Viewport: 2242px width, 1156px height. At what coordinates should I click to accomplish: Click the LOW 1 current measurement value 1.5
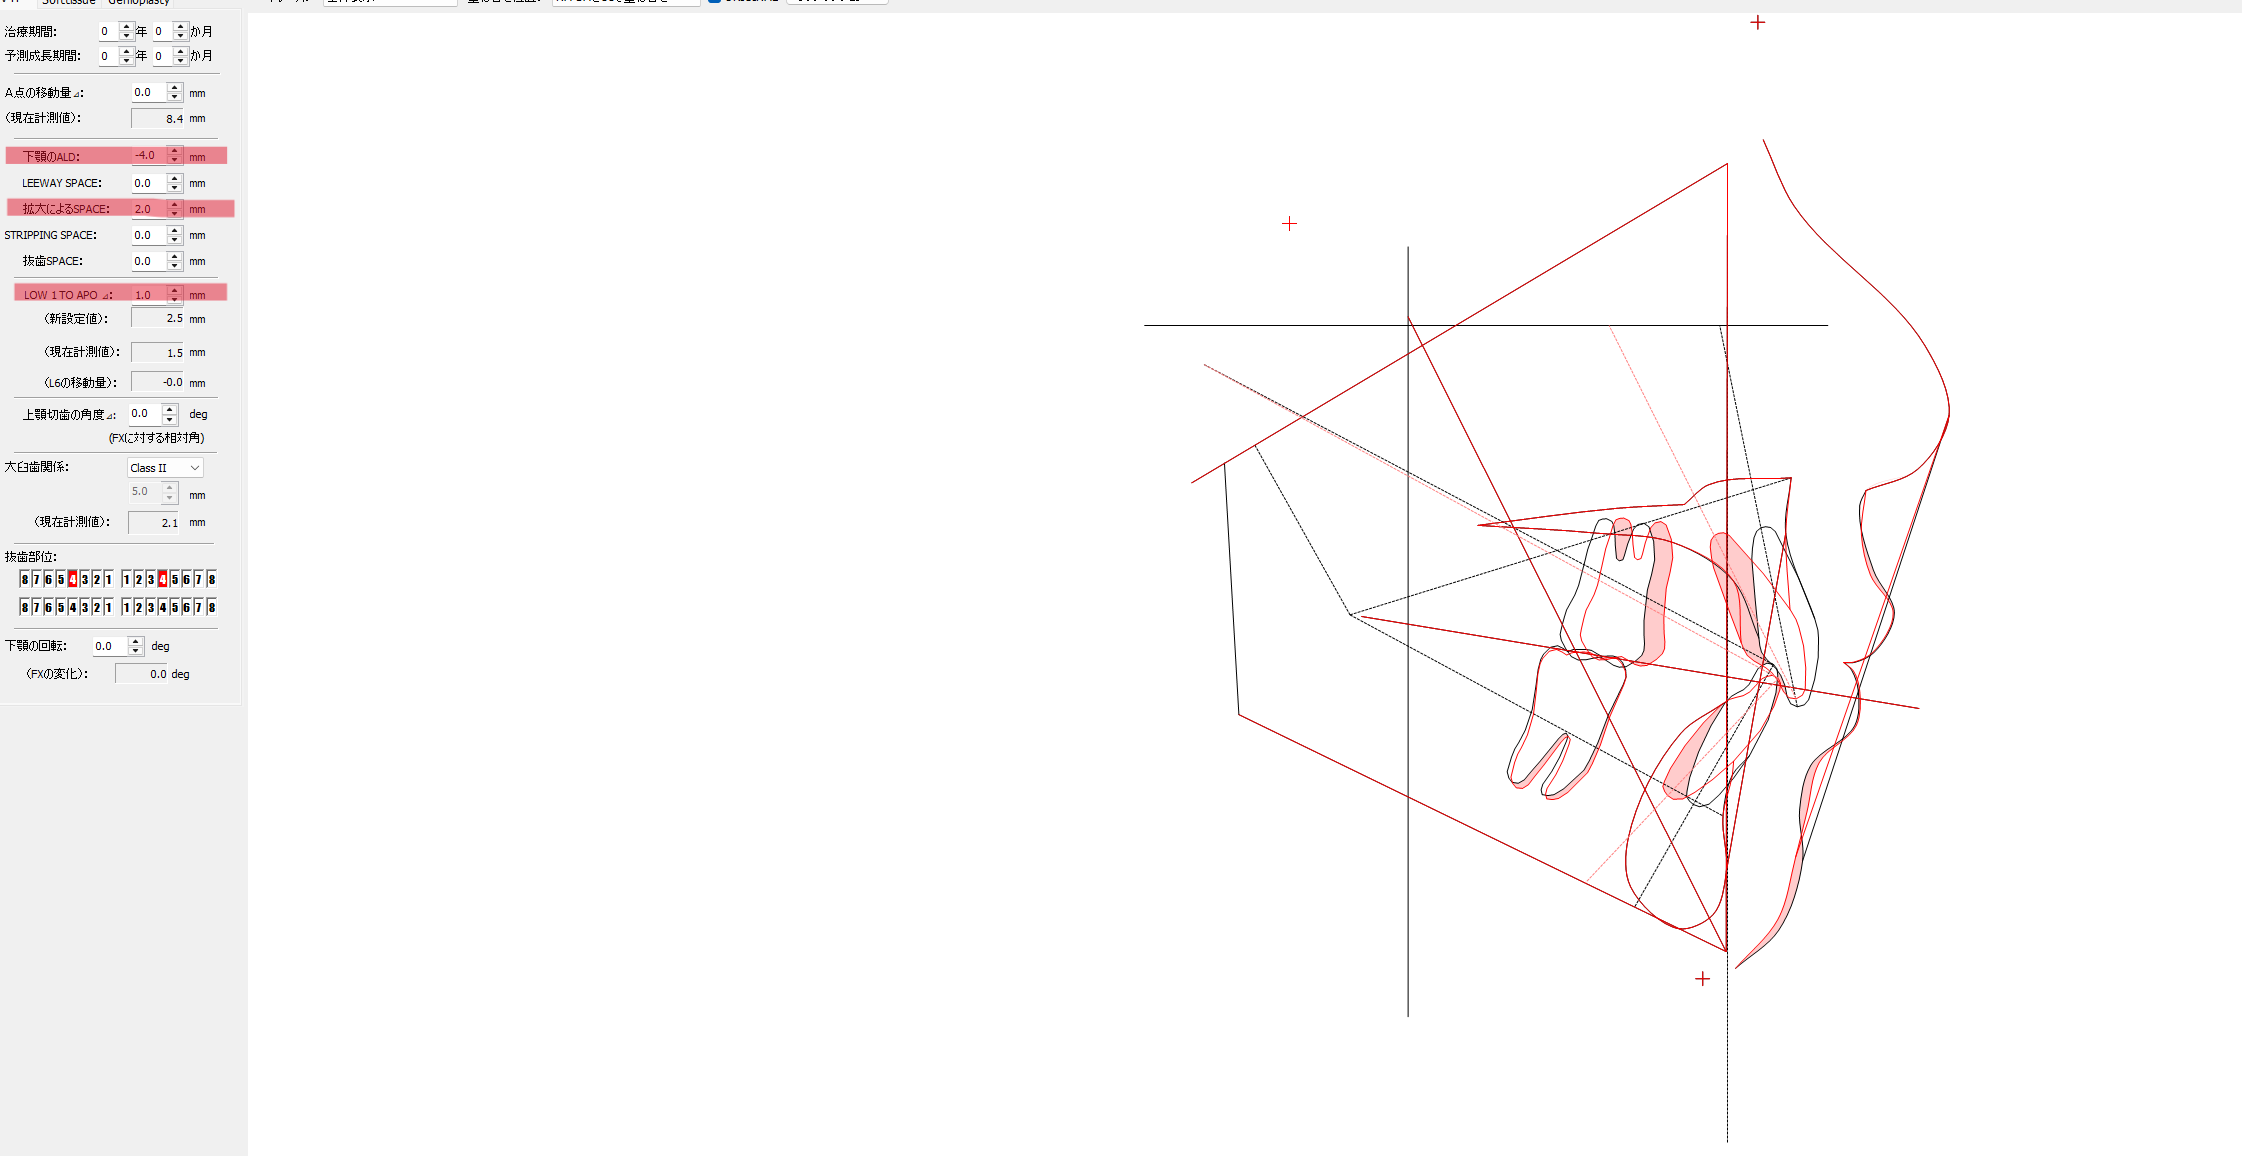[158, 352]
